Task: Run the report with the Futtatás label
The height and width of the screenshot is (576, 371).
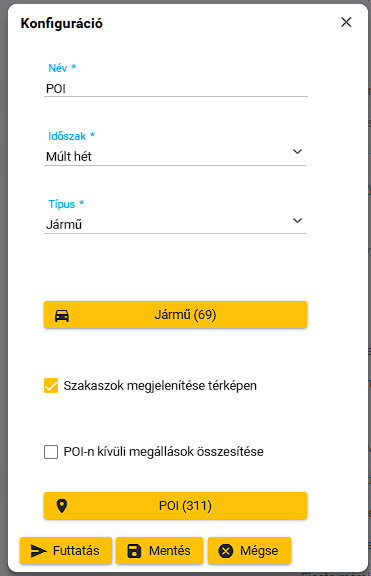Action: [x=76, y=551]
